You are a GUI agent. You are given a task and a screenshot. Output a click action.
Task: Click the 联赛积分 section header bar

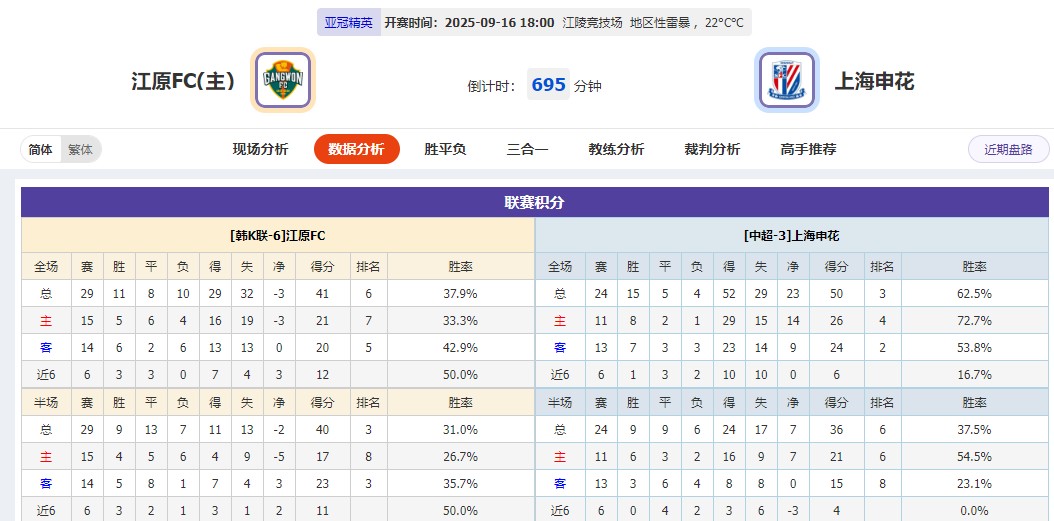pos(534,202)
